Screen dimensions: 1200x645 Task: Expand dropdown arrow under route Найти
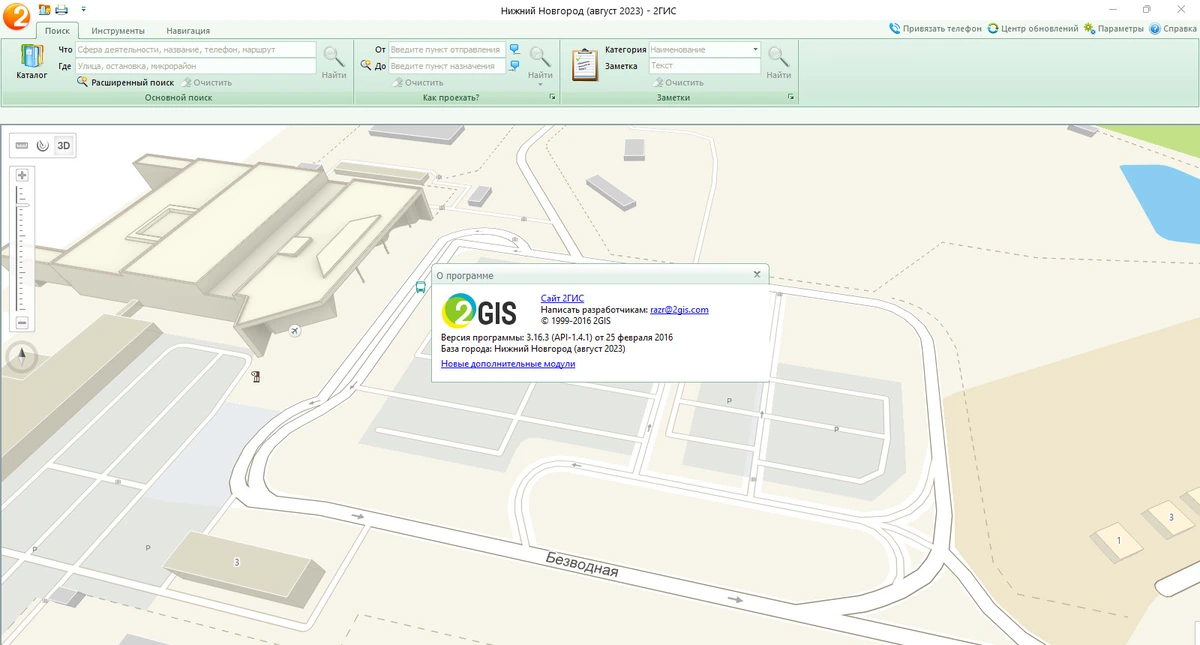click(540, 83)
